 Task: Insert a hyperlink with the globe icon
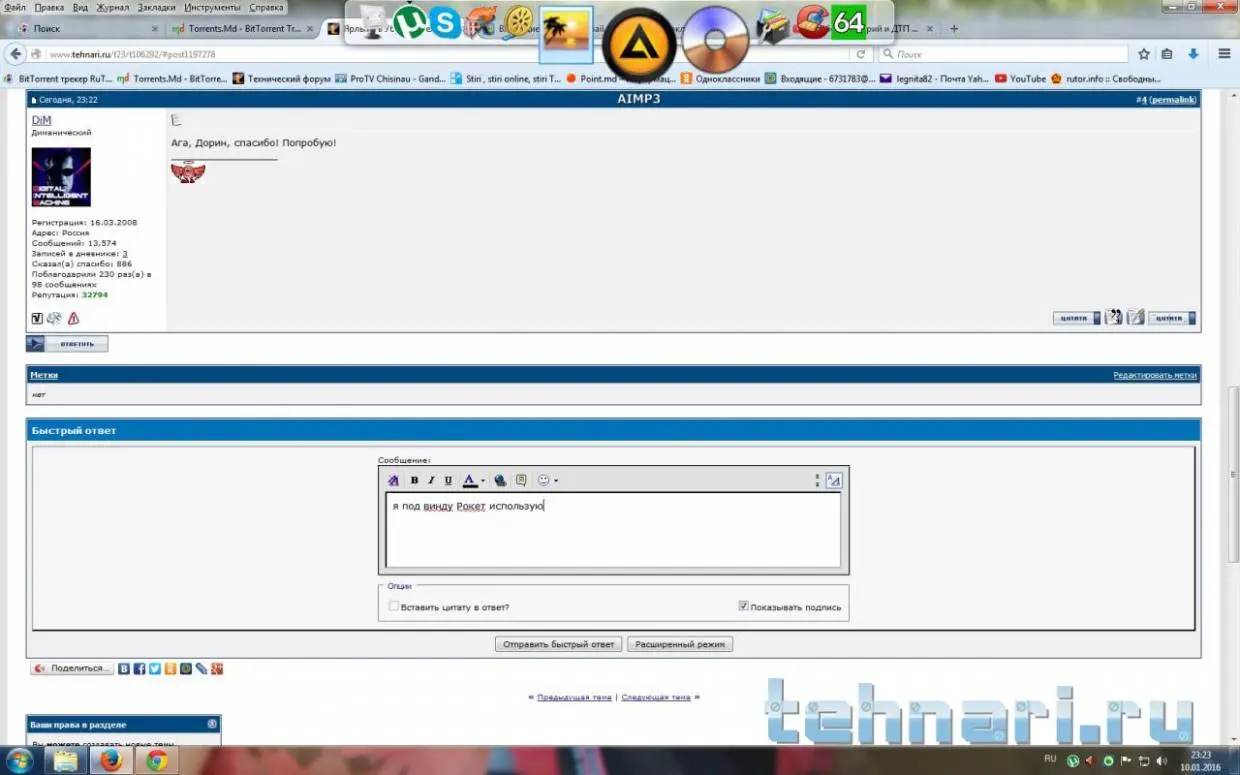(x=500, y=481)
